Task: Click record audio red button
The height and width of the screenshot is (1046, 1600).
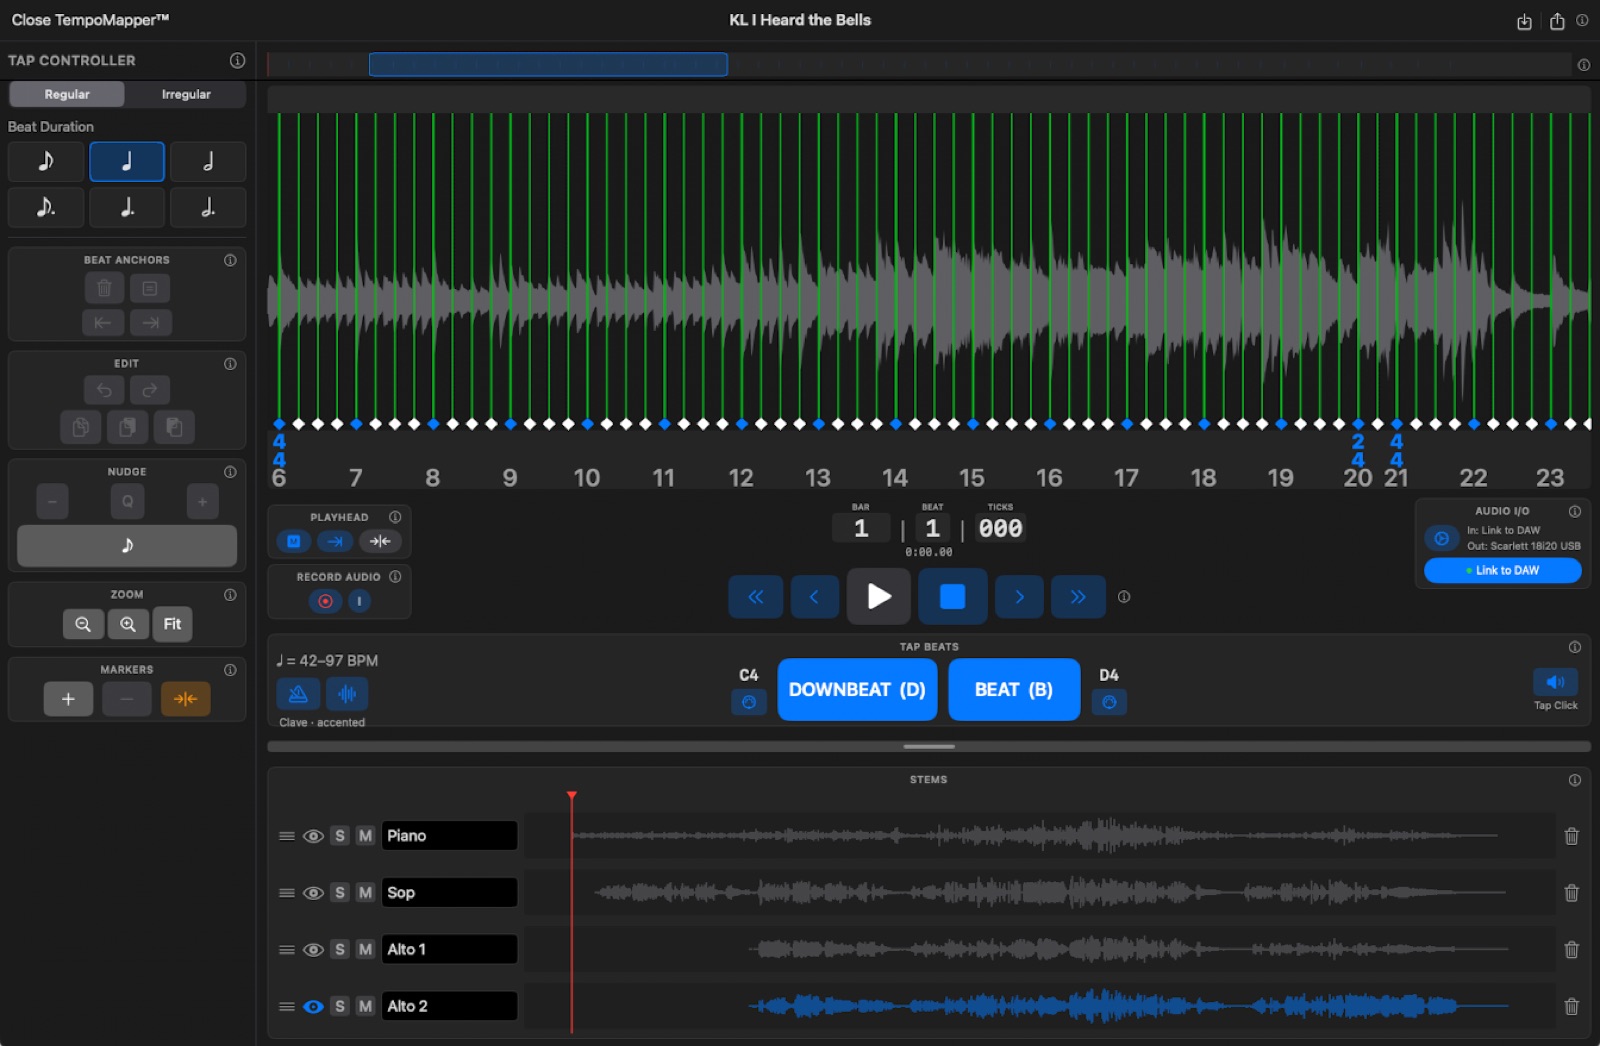Action: click(x=325, y=601)
